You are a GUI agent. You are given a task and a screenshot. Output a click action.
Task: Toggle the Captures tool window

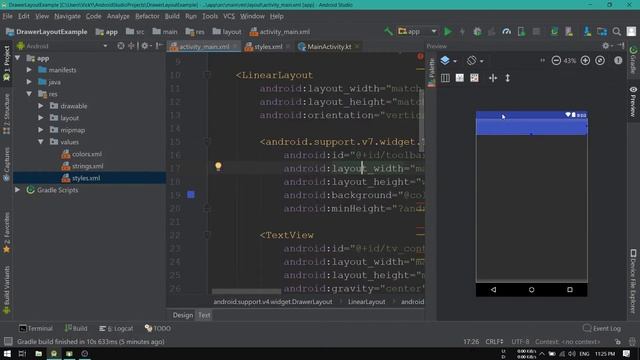pos(7,164)
